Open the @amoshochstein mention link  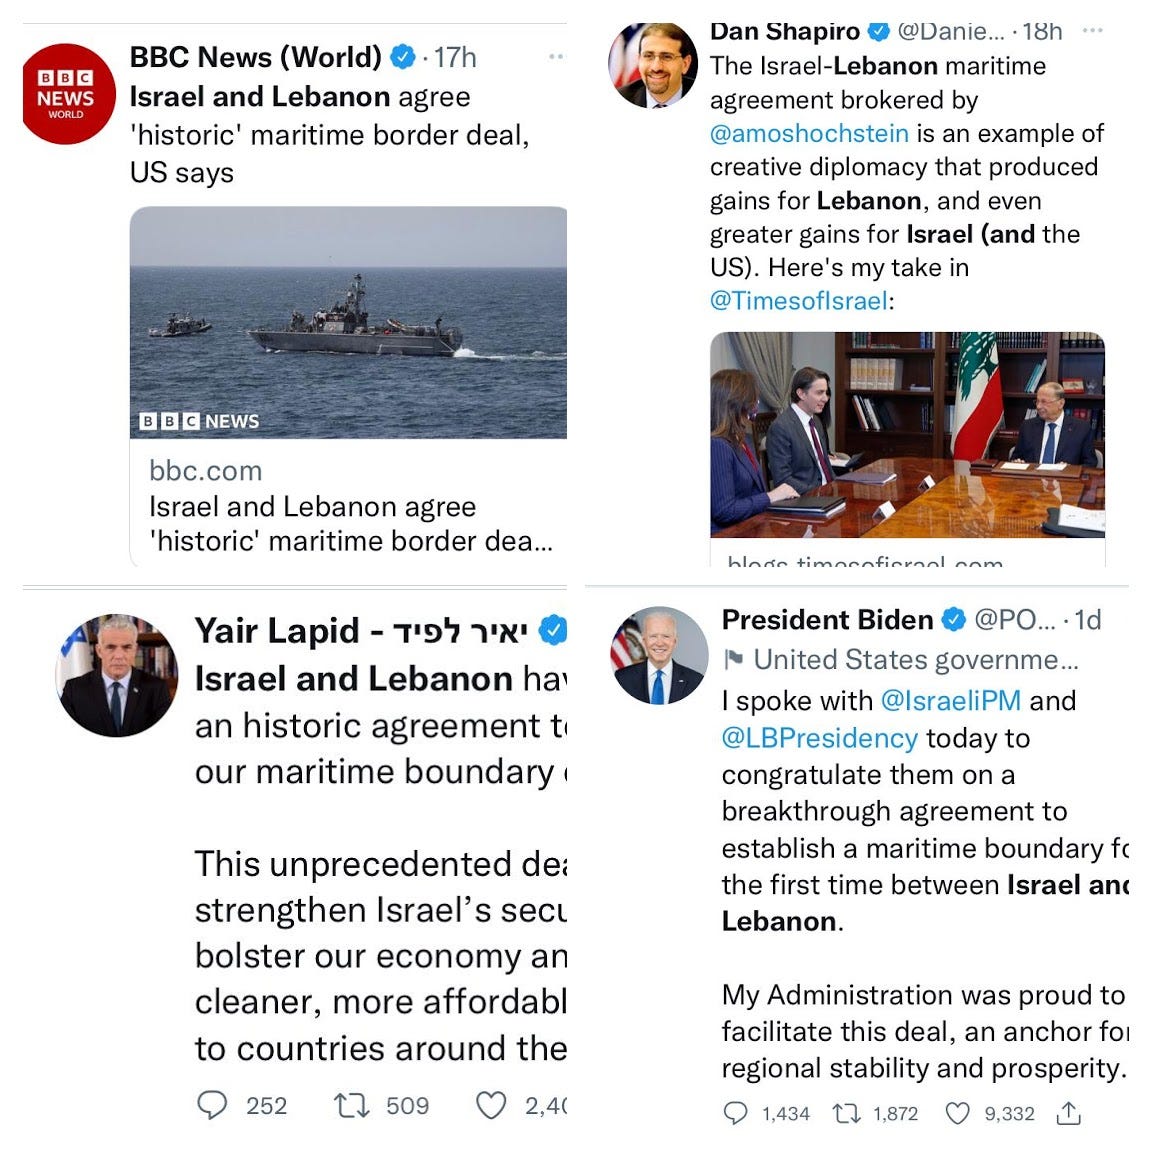pos(809,134)
